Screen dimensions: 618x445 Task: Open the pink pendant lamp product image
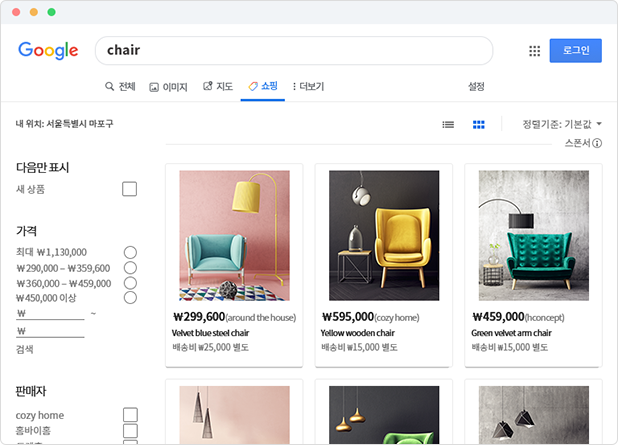pyautogui.click(x=235, y=415)
